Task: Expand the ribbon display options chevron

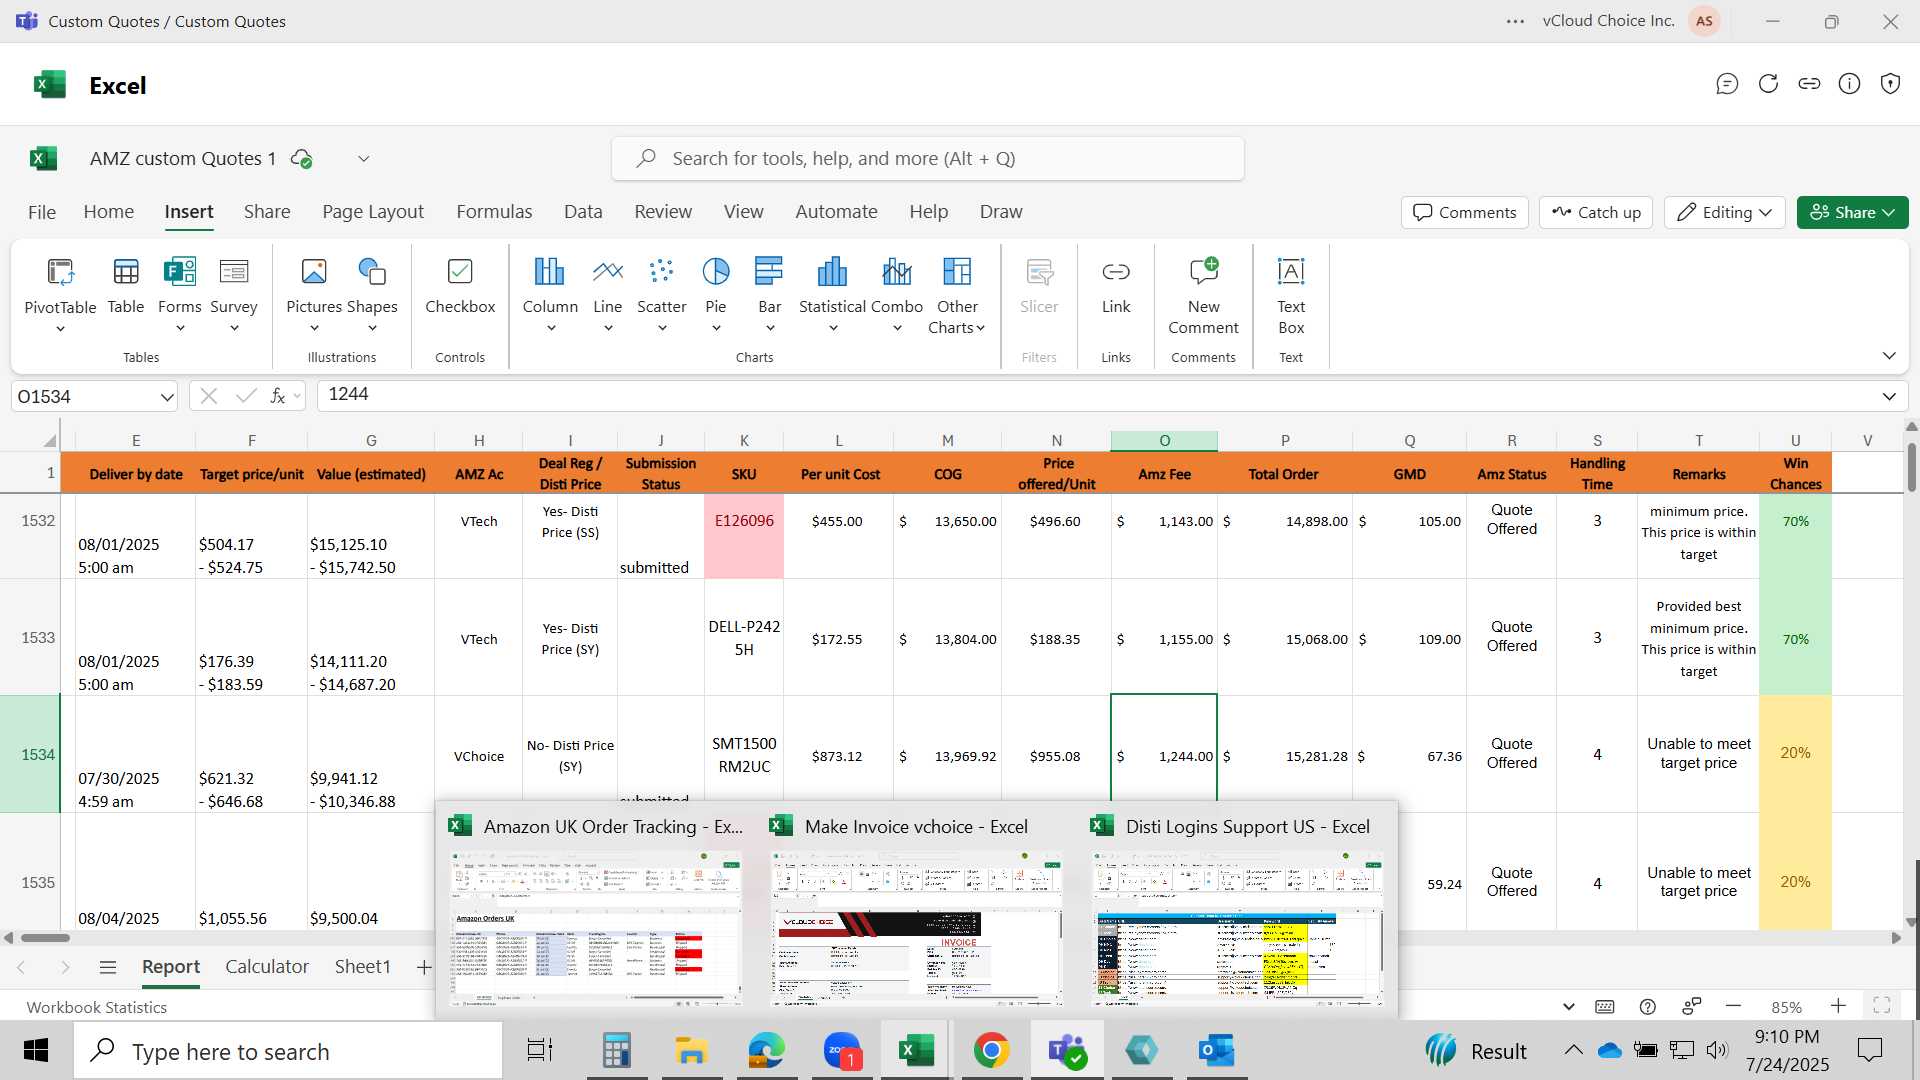Action: tap(1889, 356)
